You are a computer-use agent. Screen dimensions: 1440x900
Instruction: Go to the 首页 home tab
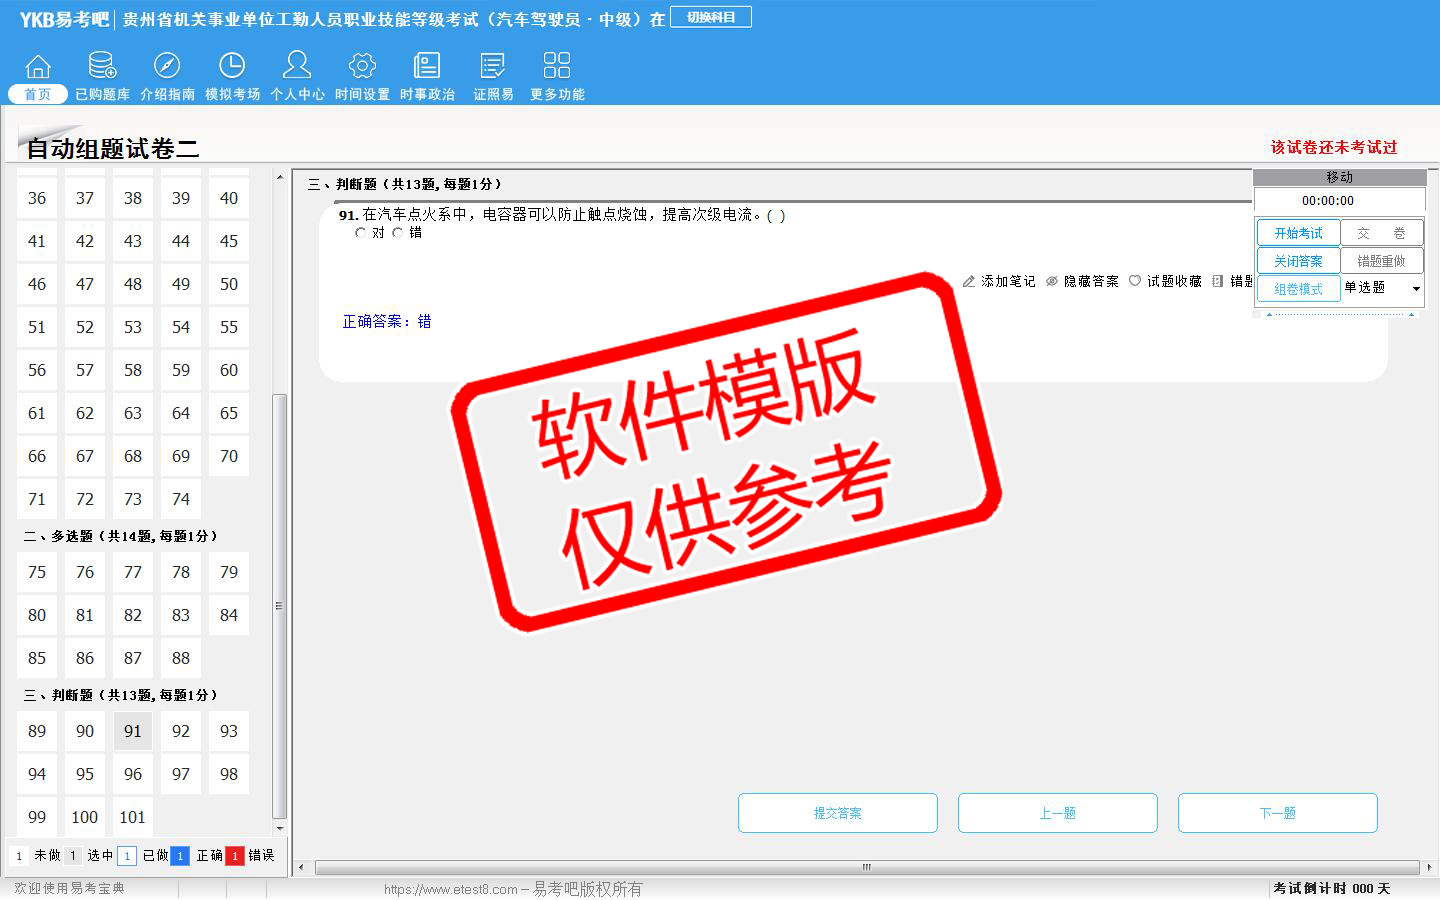[x=38, y=94]
